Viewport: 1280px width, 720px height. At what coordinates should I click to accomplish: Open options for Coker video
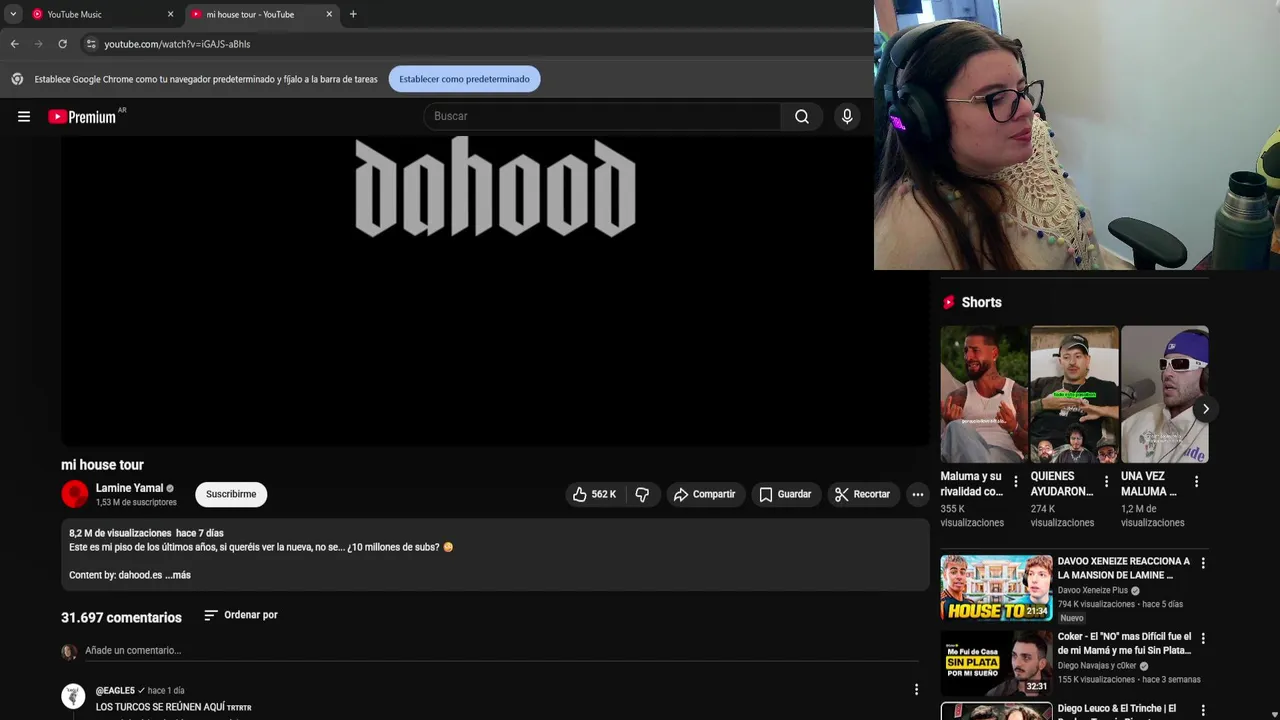point(1203,638)
